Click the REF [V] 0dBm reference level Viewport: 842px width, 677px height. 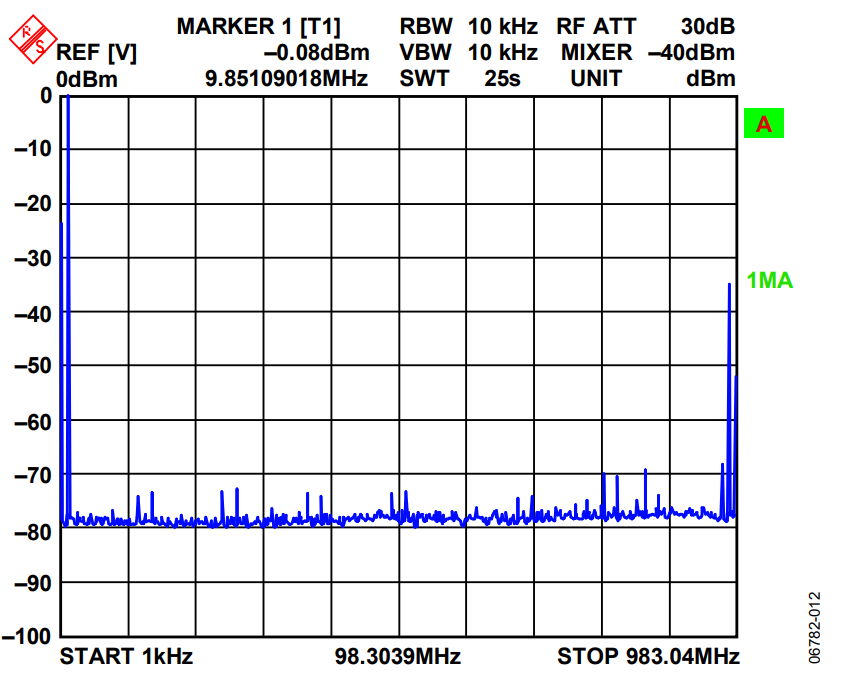coord(96,65)
